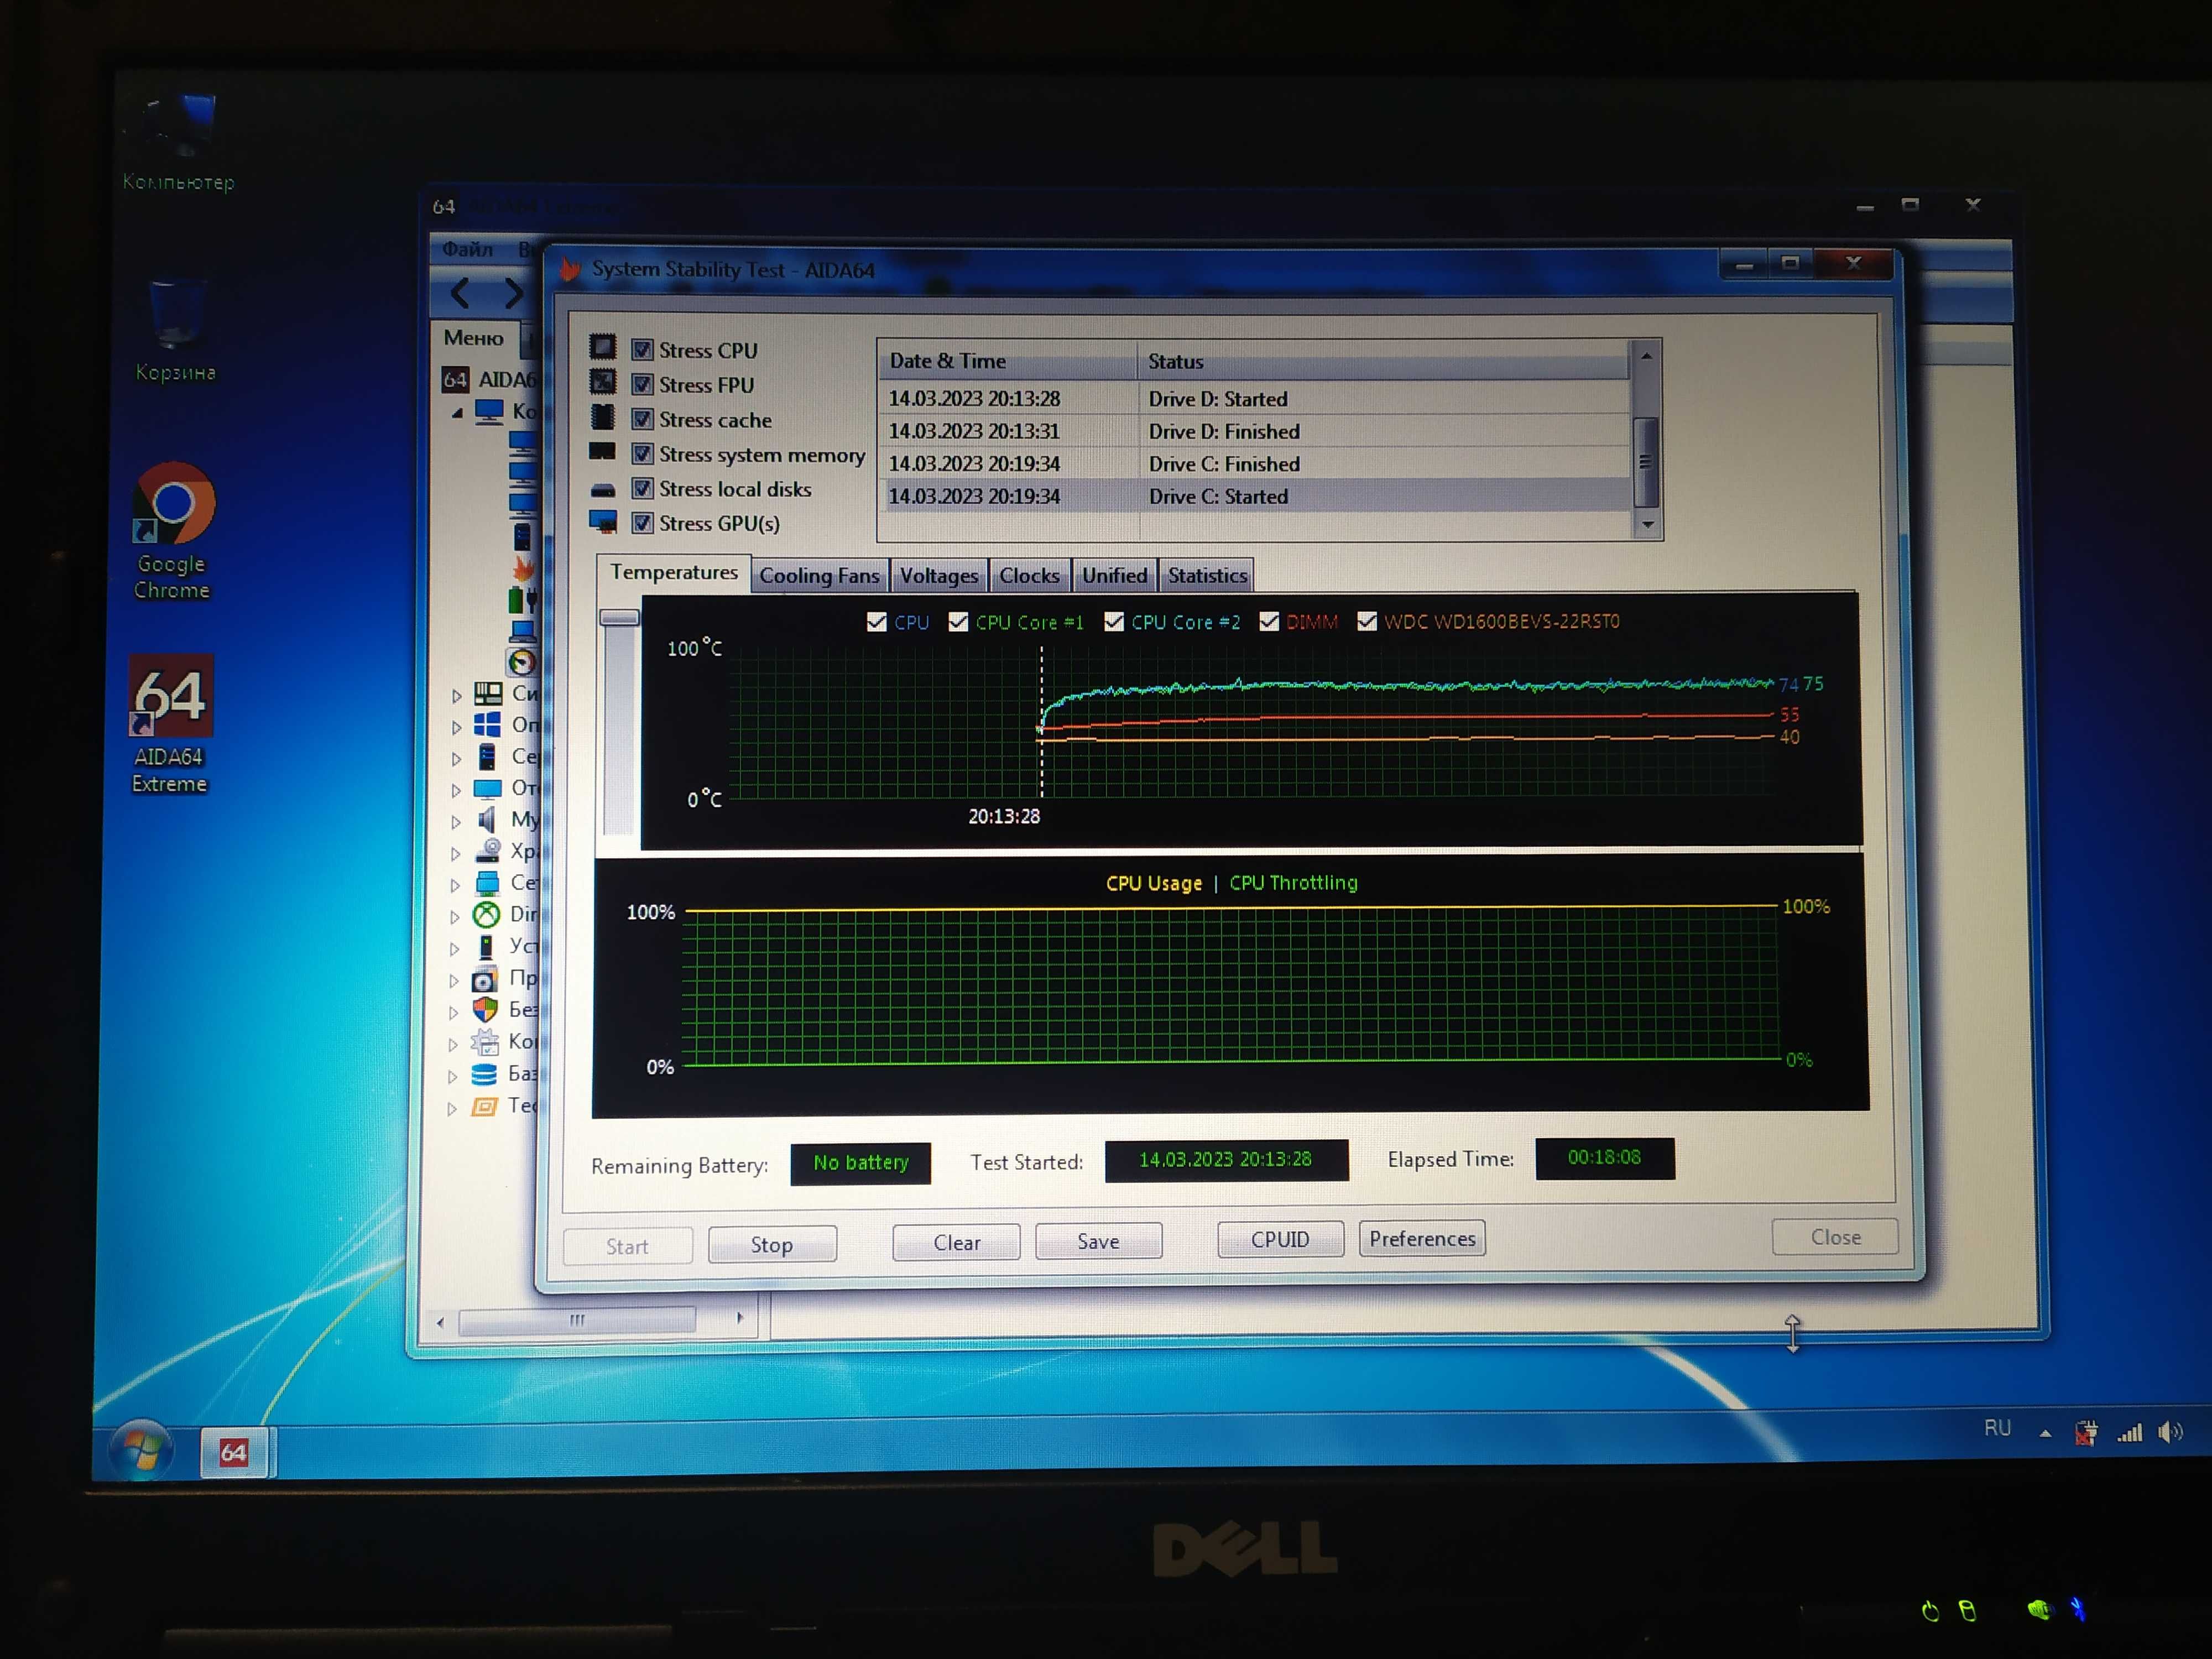Select the database tree node icon

[484, 1074]
